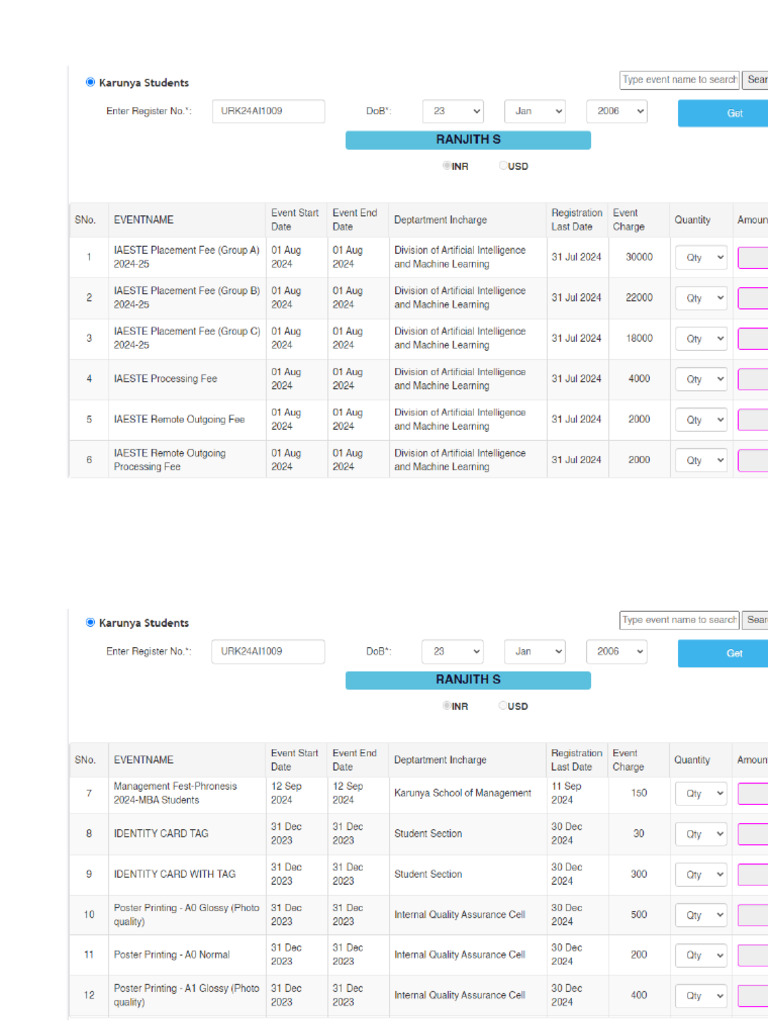Click the Get button above the Management Fest table
This screenshot has height=1024, width=768.
723,653
